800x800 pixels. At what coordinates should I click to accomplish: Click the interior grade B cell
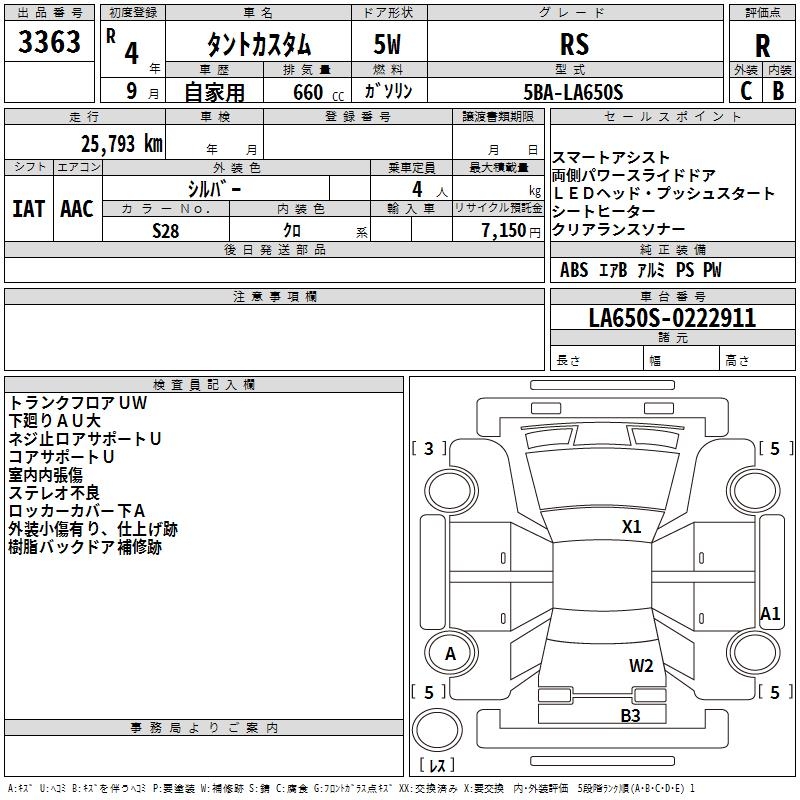(x=778, y=90)
